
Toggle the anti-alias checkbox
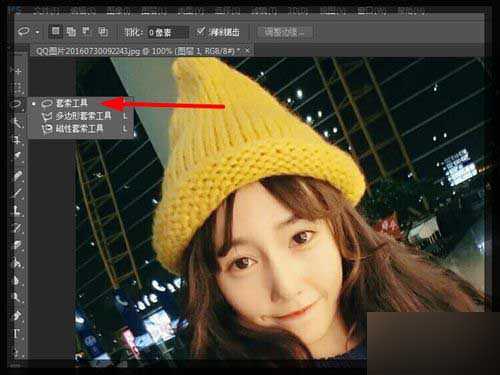201,31
